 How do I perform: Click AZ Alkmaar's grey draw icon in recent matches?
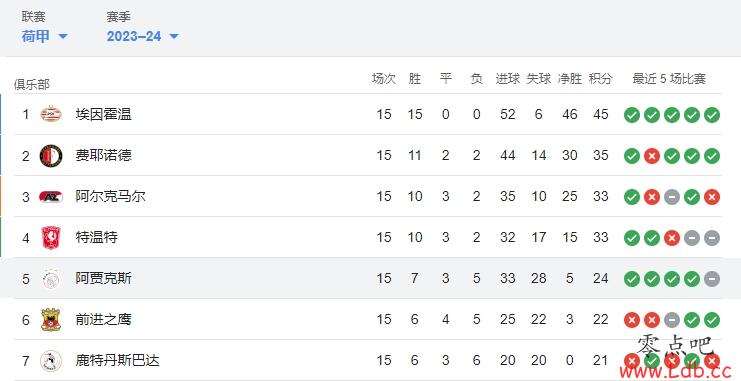(x=672, y=197)
